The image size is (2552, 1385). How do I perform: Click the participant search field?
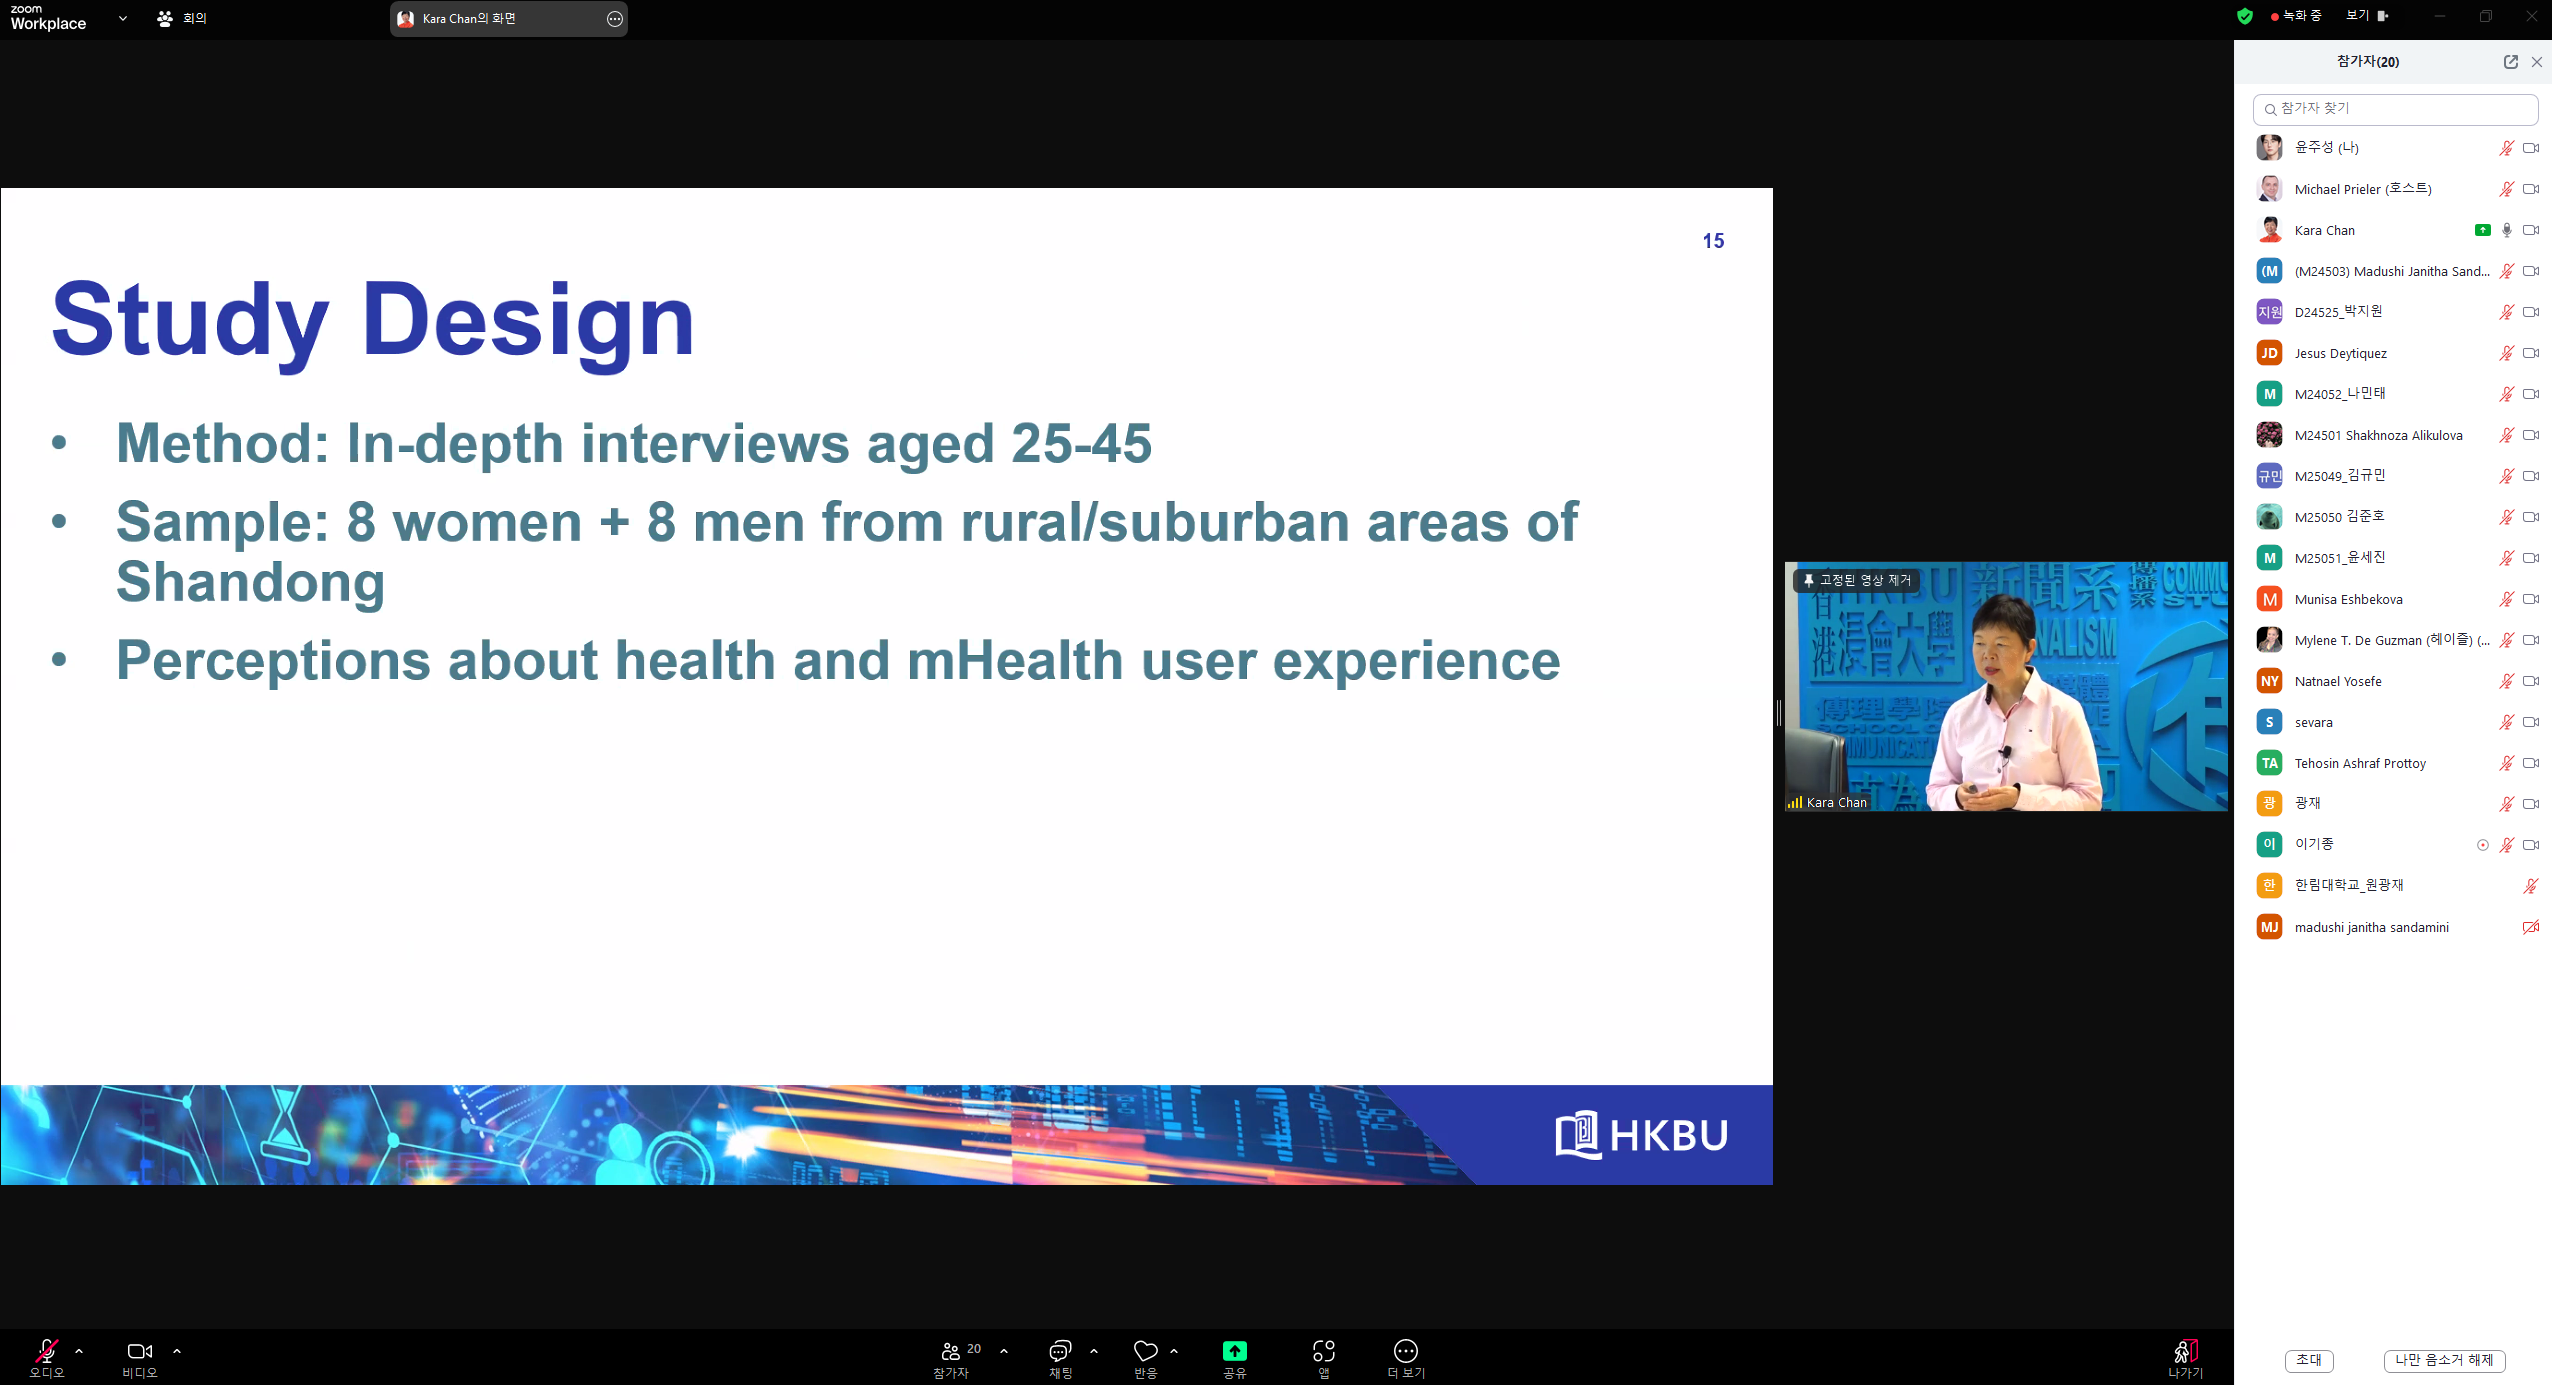tap(2395, 109)
